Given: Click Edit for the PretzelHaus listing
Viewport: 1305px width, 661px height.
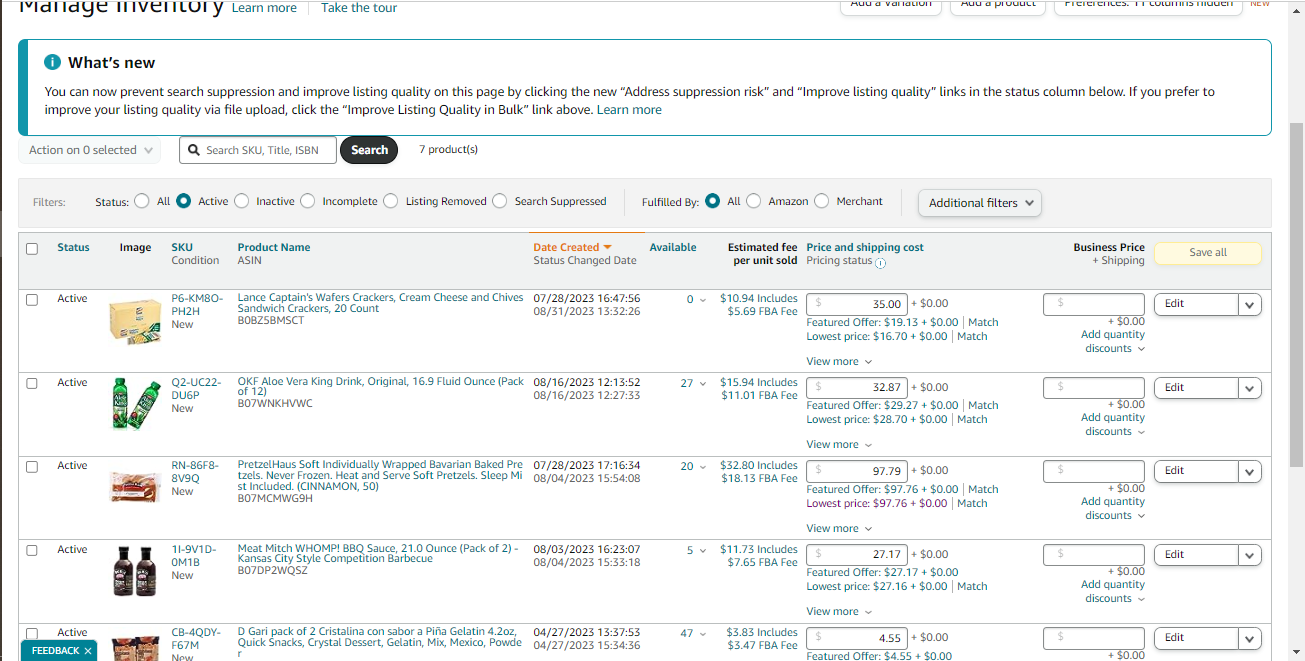Looking at the screenshot, I should [1196, 471].
